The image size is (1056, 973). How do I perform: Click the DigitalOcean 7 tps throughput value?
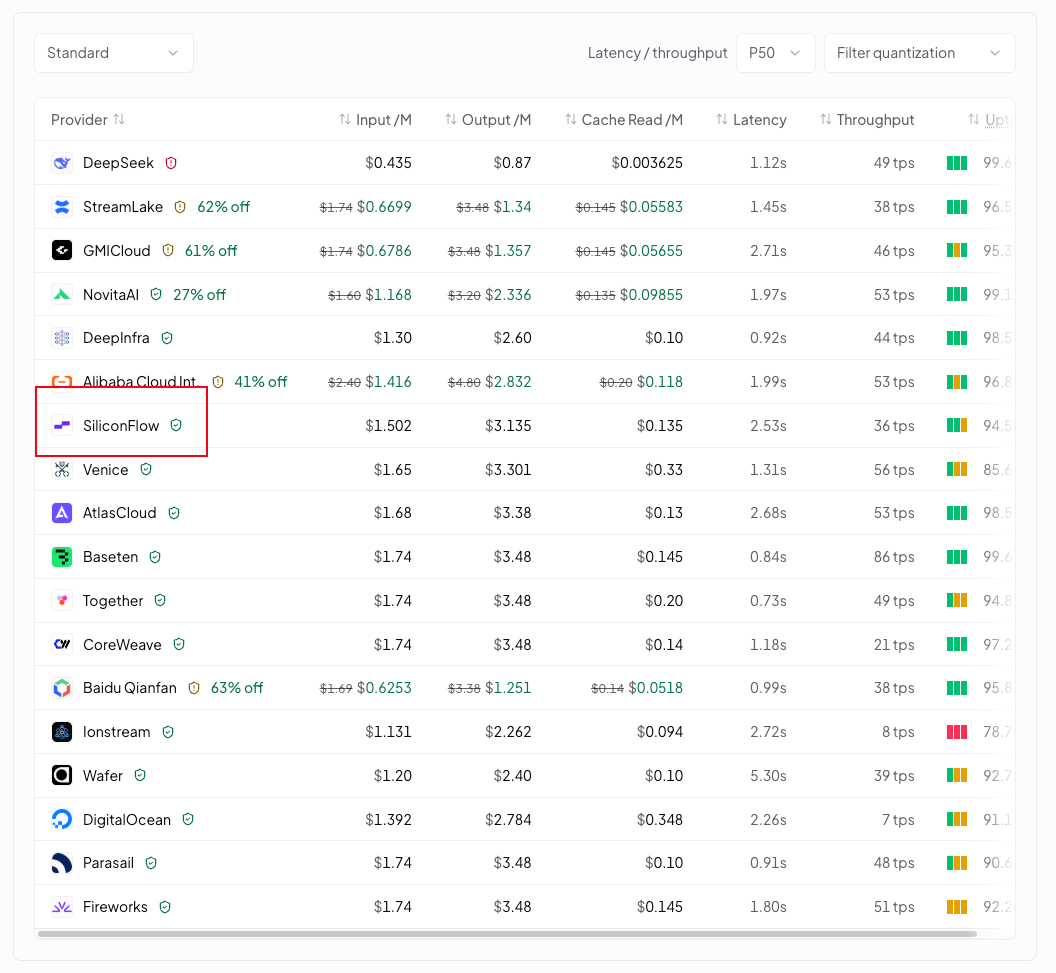pyautogui.click(x=898, y=819)
